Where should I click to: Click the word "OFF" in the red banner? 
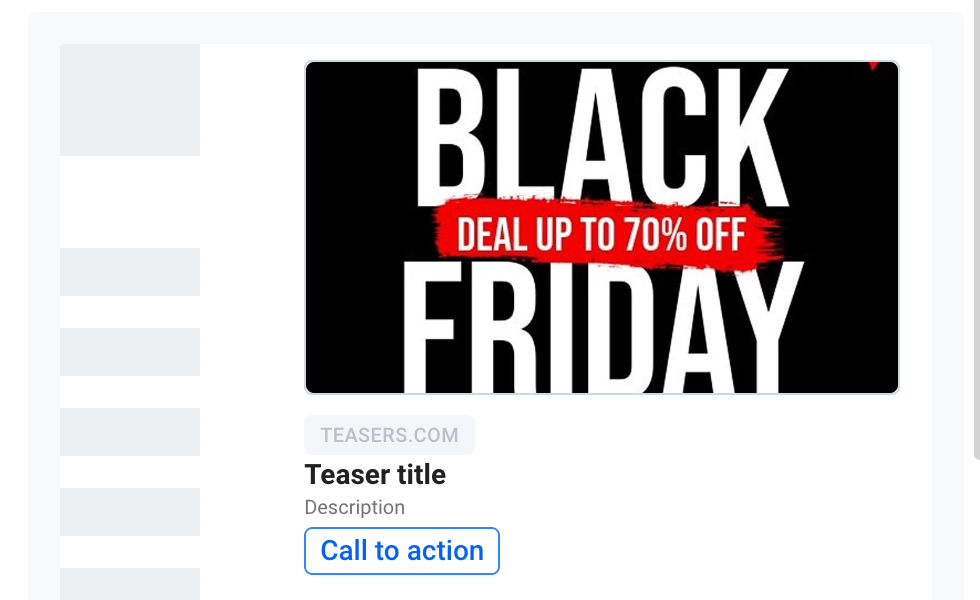[x=720, y=236]
